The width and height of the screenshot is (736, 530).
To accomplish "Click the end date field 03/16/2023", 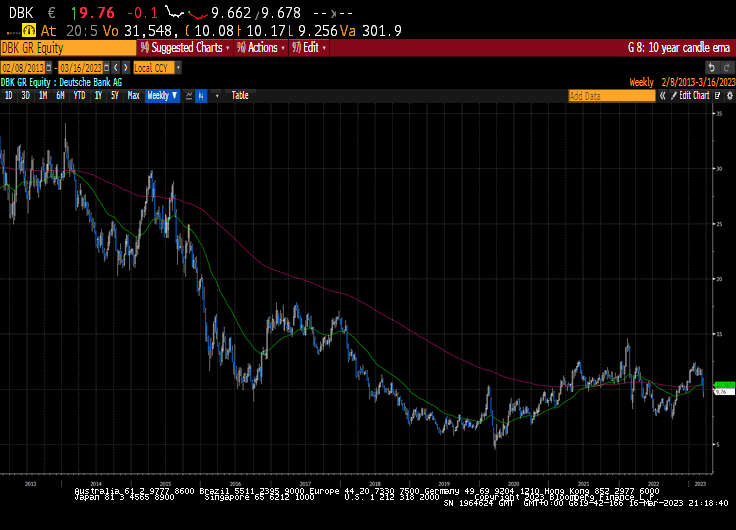I will pyautogui.click(x=80, y=68).
